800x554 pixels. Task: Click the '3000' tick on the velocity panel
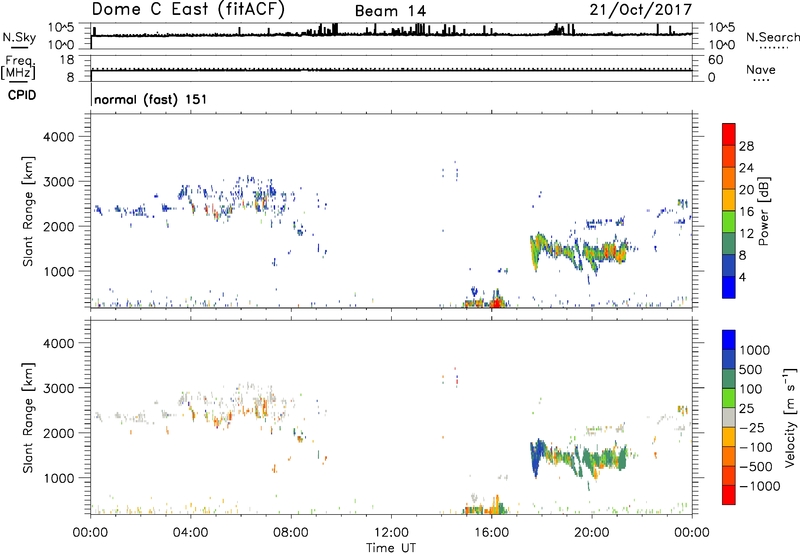coord(58,388)
